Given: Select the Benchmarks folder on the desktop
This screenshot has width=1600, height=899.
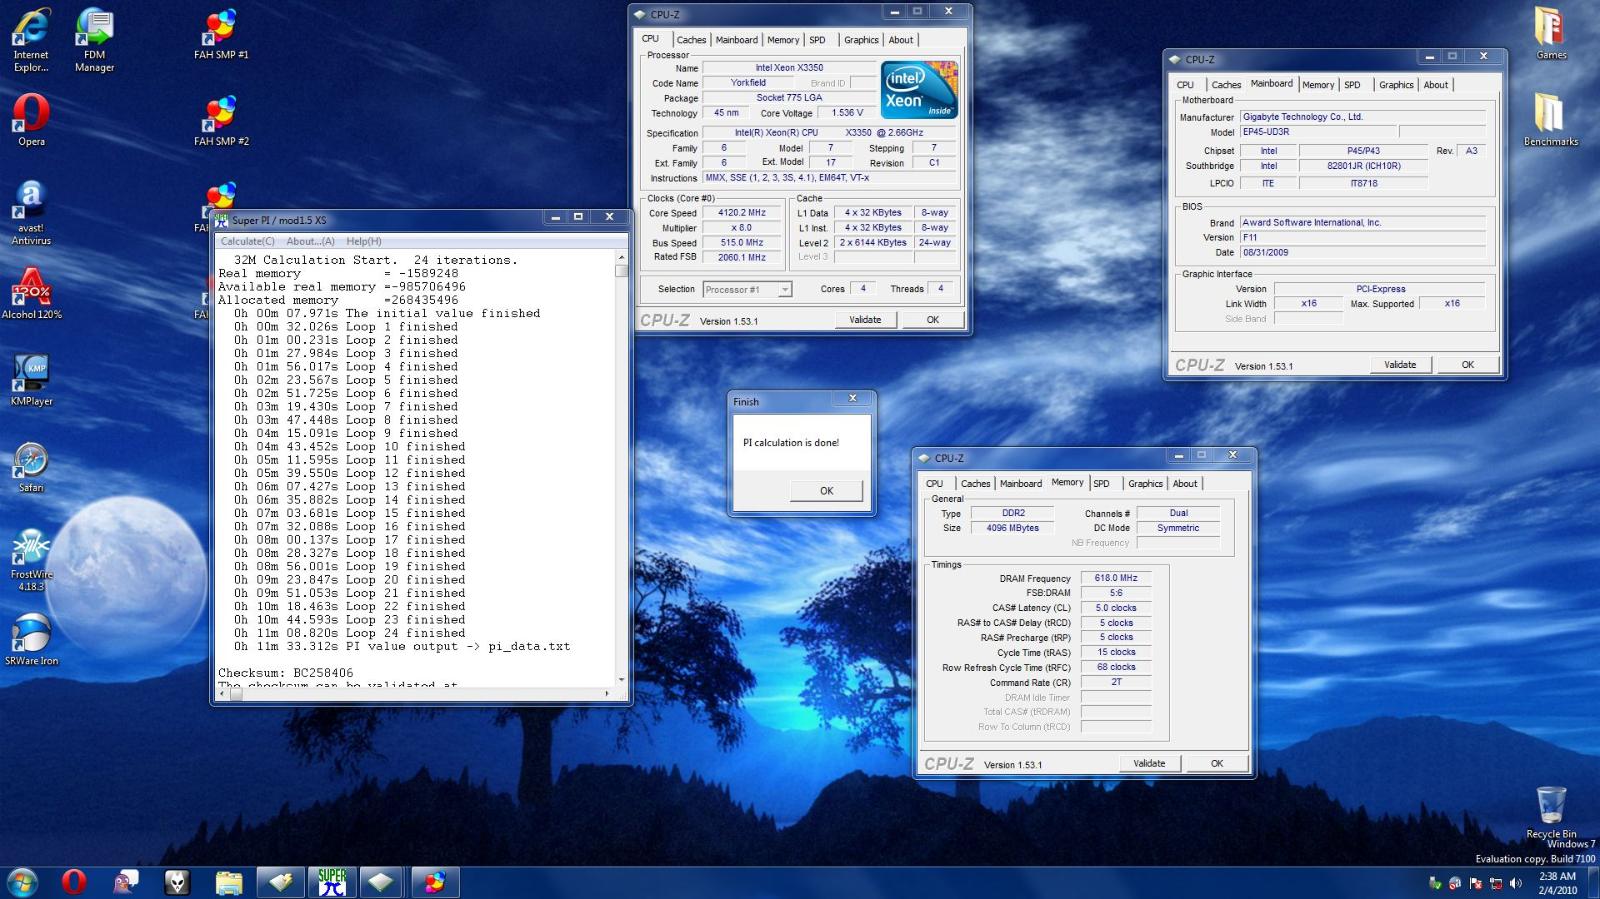Looking at the screenshot, I should click(1551, 120).
